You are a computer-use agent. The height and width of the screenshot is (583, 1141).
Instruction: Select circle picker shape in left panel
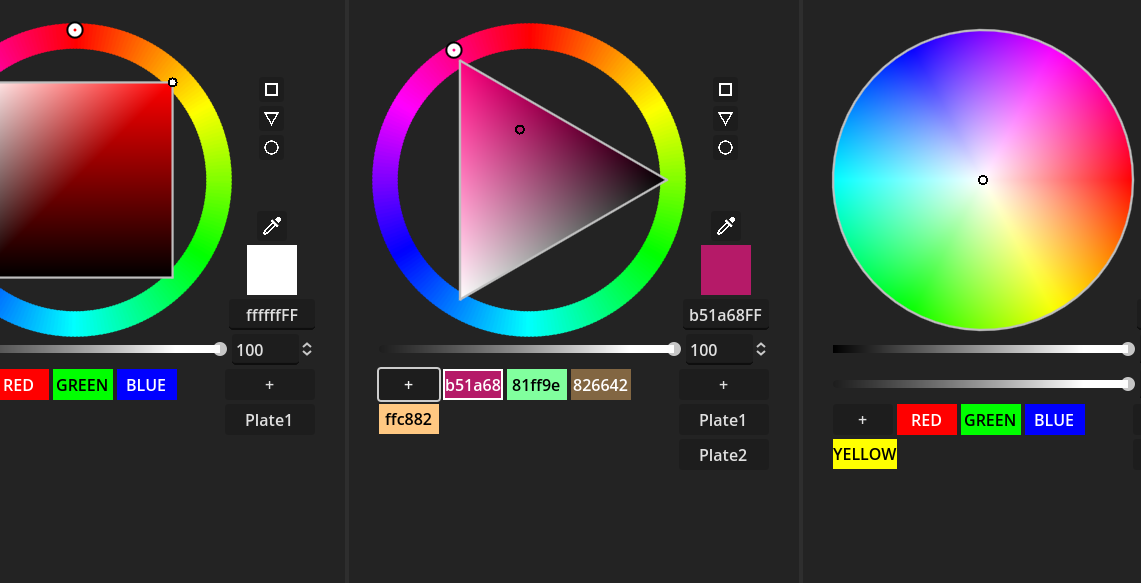[271, 148]
